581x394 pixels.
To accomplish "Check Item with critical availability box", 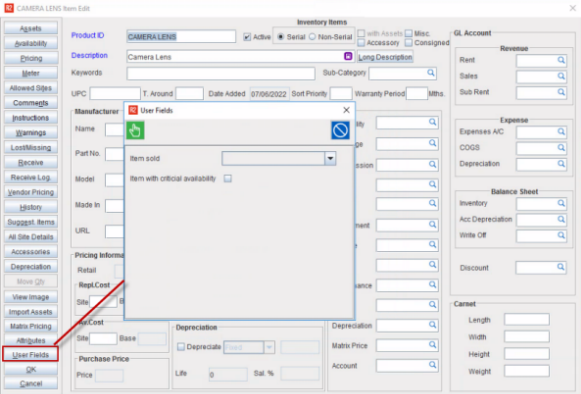I will (228, 179).
